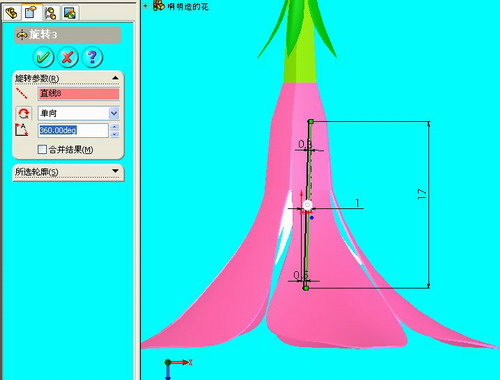Viewport: 500px width, 380px height.
Task: Expand the flower tree node in viewport
Action: [x=146, y=6]
